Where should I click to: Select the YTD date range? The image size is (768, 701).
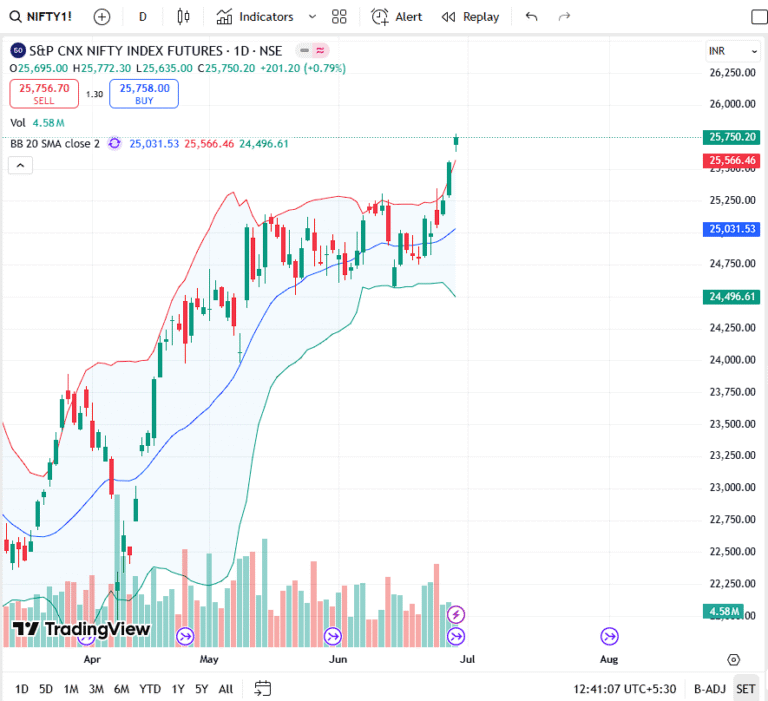click(x=150, y=689)
